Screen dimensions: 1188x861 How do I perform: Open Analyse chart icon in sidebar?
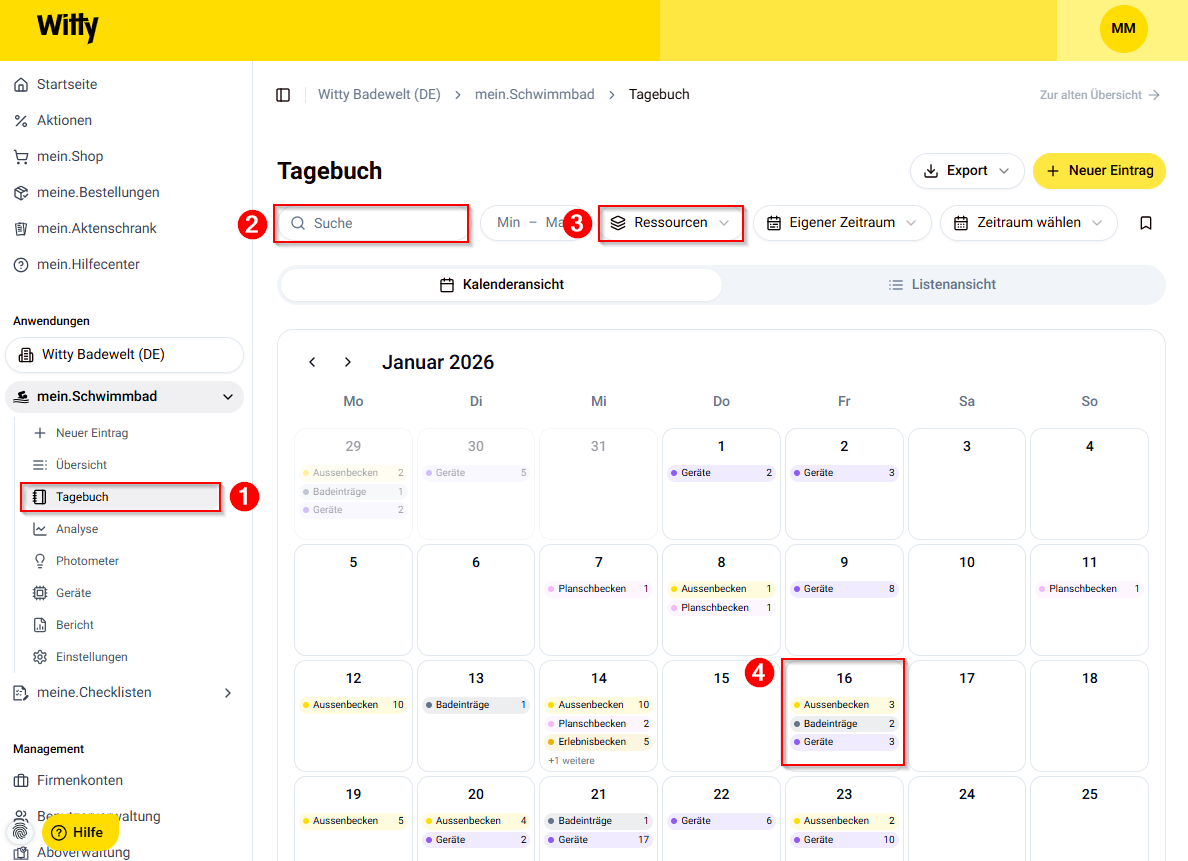40,529
